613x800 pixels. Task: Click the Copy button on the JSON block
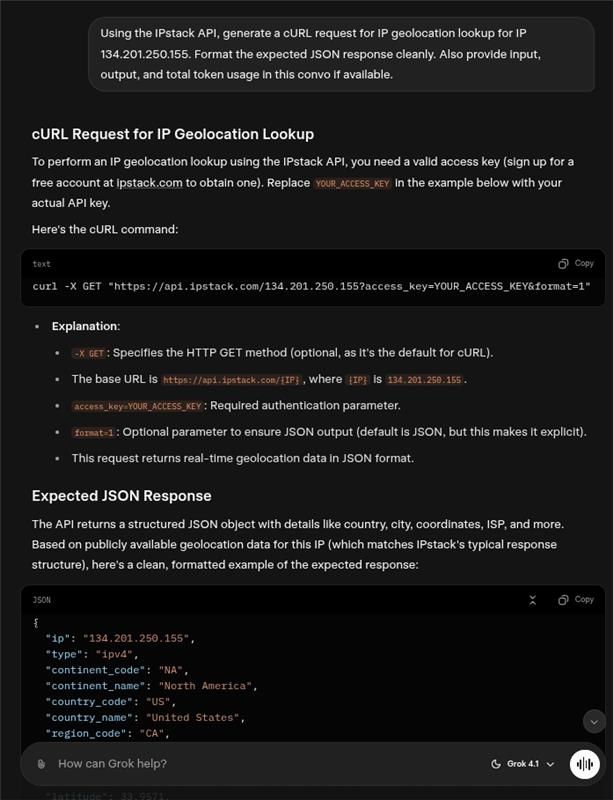[583, 599]
